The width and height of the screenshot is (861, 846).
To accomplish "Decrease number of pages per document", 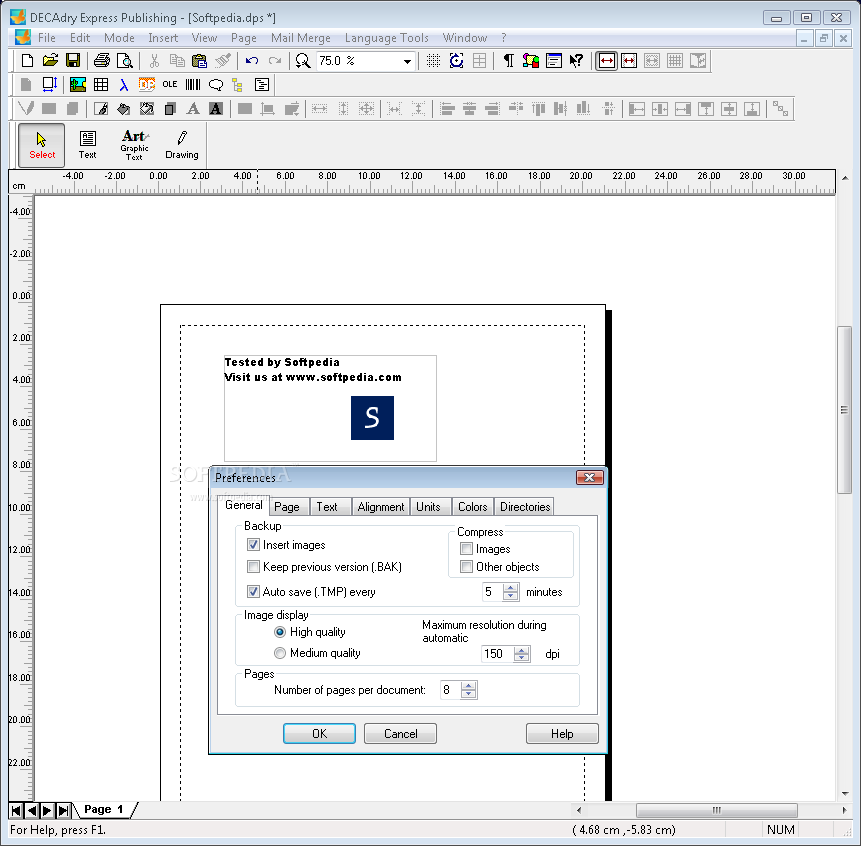I will pos(468,694).
